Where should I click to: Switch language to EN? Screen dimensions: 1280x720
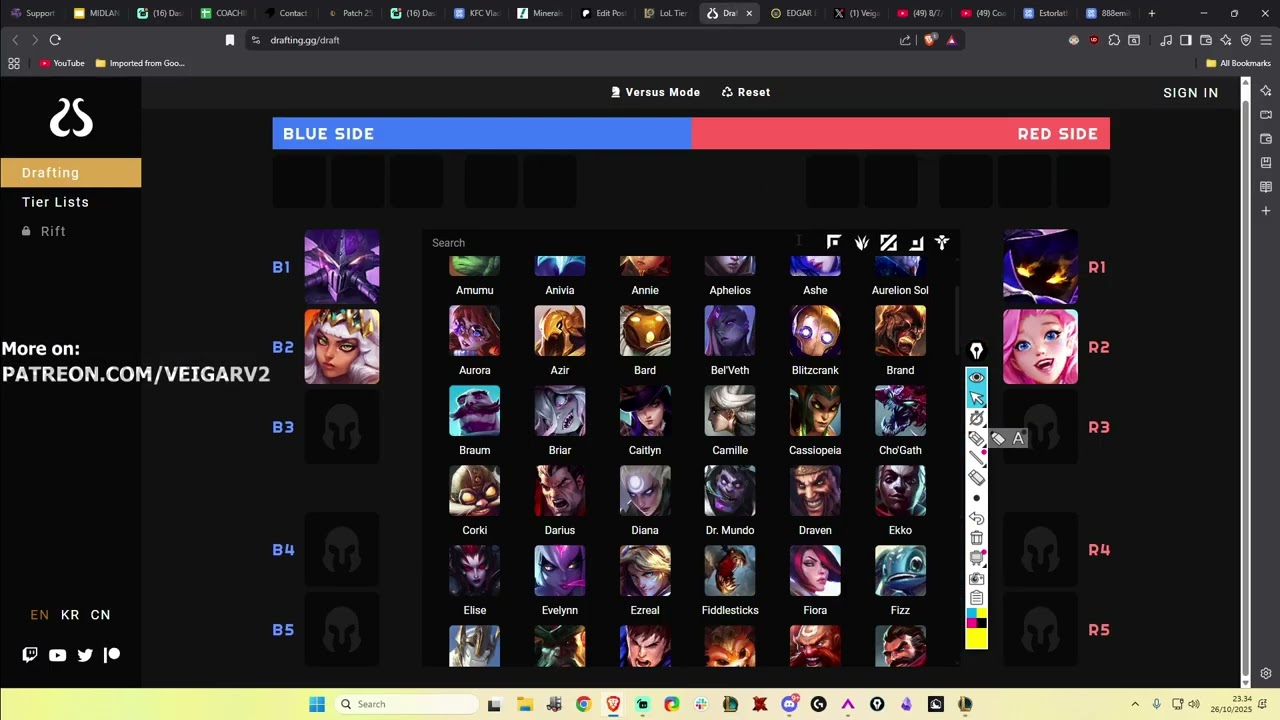[x=40, y=615]
